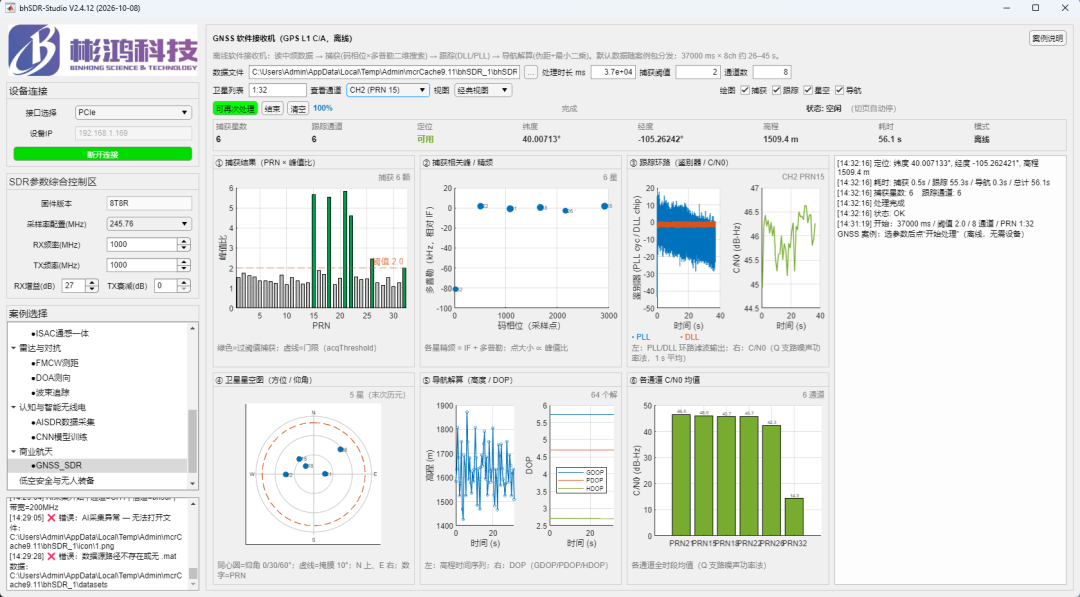The height and width of the screenshot is (597, 1080).
Task: Toggle the 捕获 plot checkbox
Action: click(745, 90)
